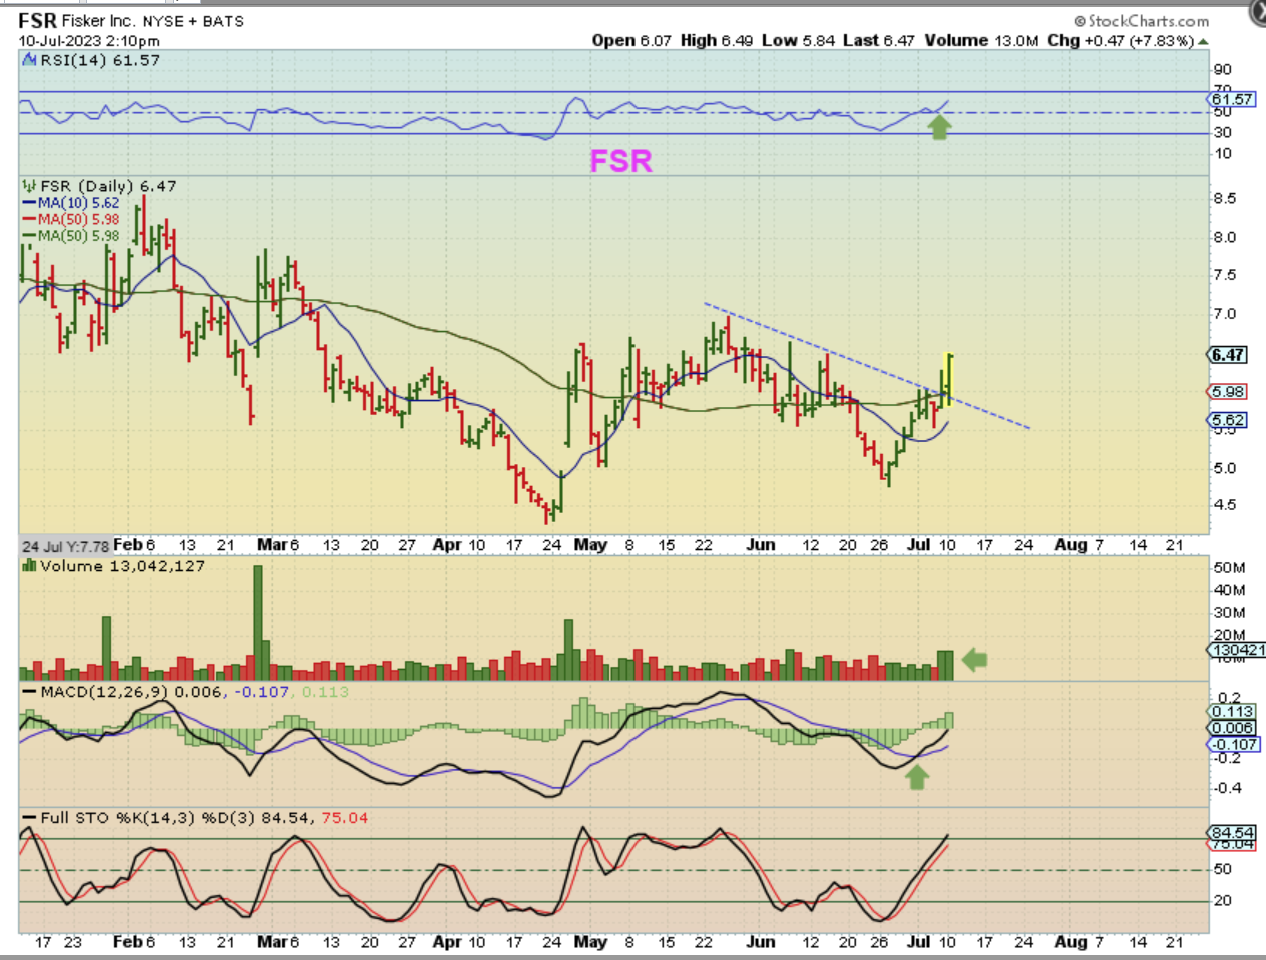Click the 90 level on RSI axis
Image resolution: width=1266 pixels, height=960 pixels.
[1222, 70]
